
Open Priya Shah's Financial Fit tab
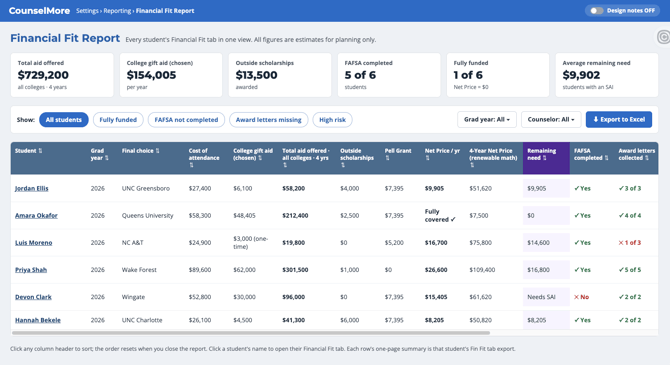pyautogui.click(x=31, y=270)
